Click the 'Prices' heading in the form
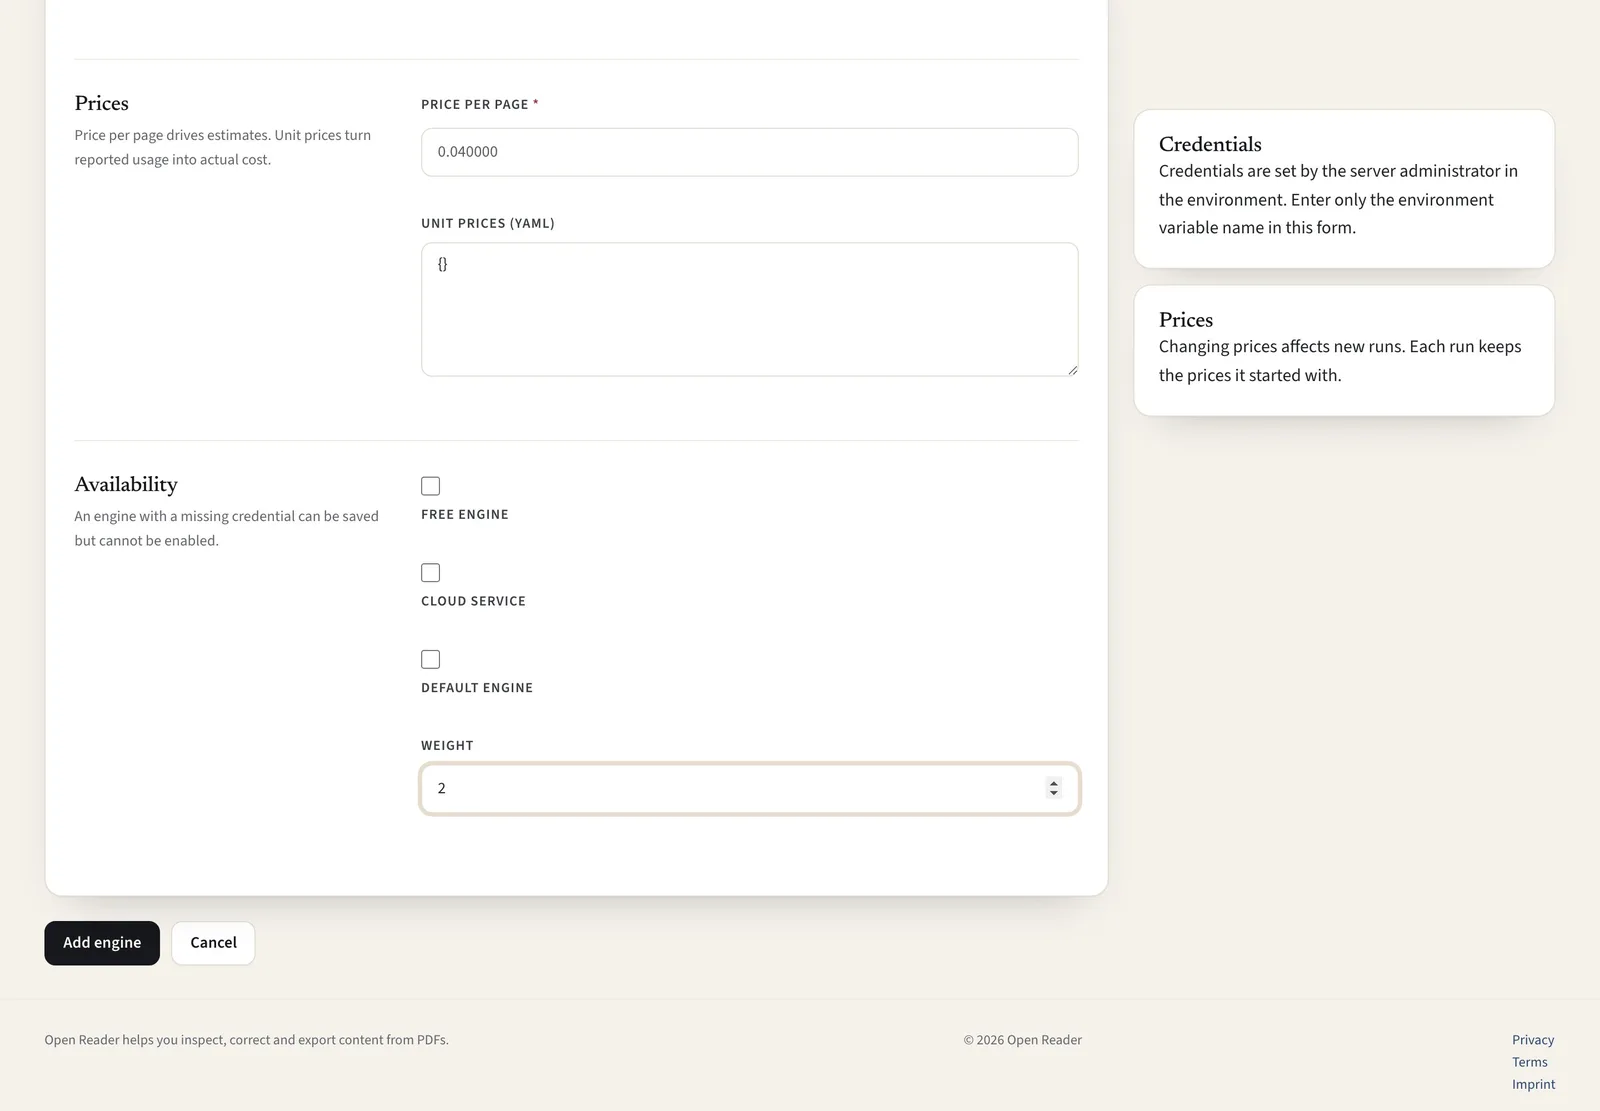The width and height of the screenshot is (1600, 1111). pos(101,103)
